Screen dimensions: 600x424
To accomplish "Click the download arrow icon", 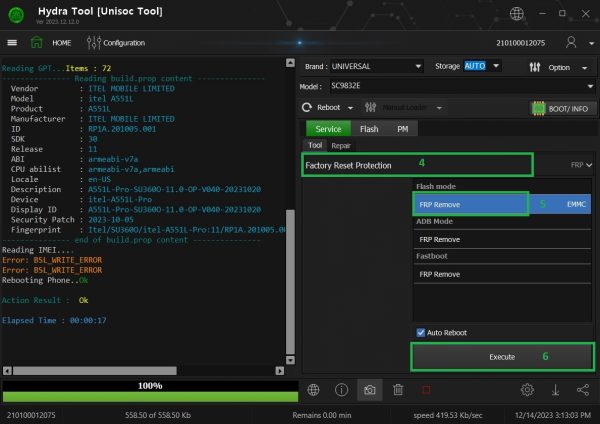I will click(555, 390).
